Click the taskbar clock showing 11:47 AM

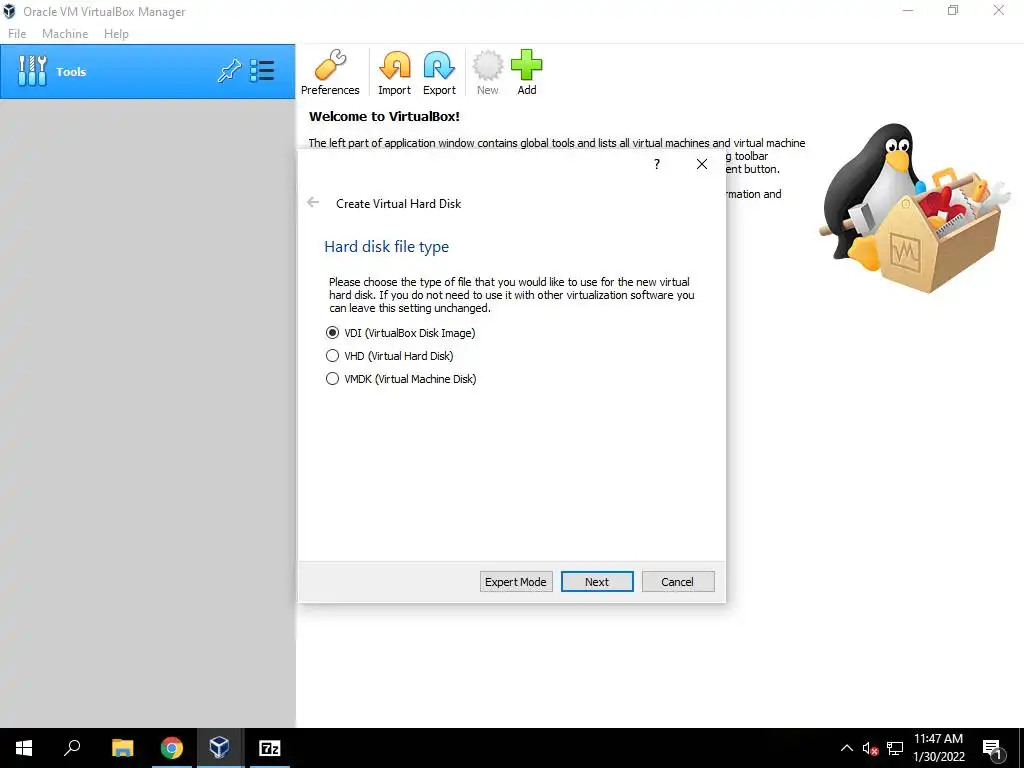(x=938, y=748)
